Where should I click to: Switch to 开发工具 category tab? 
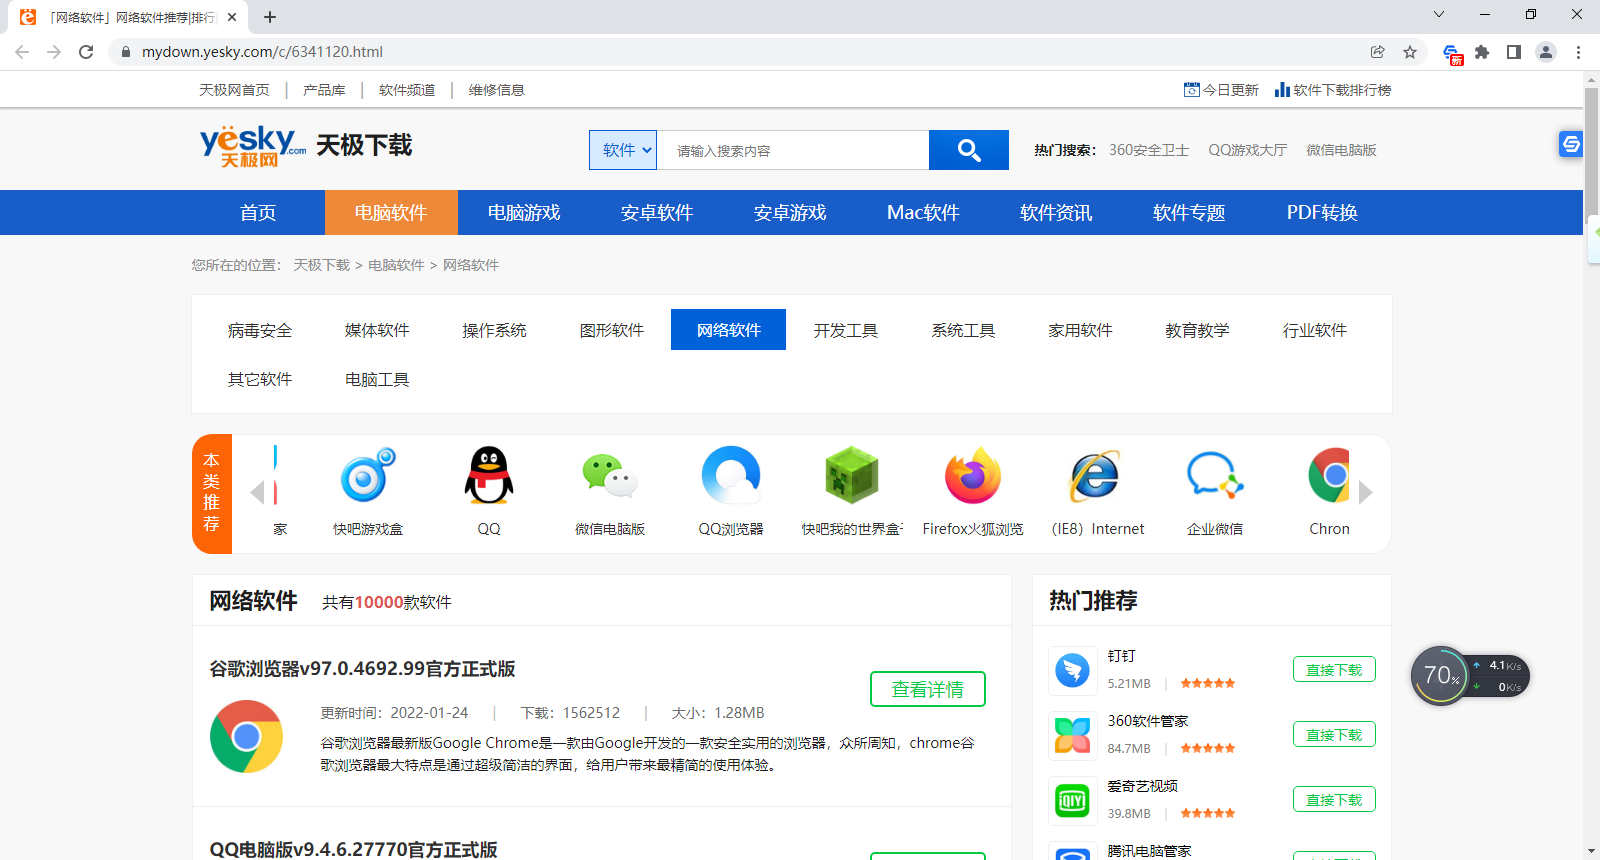846,330
